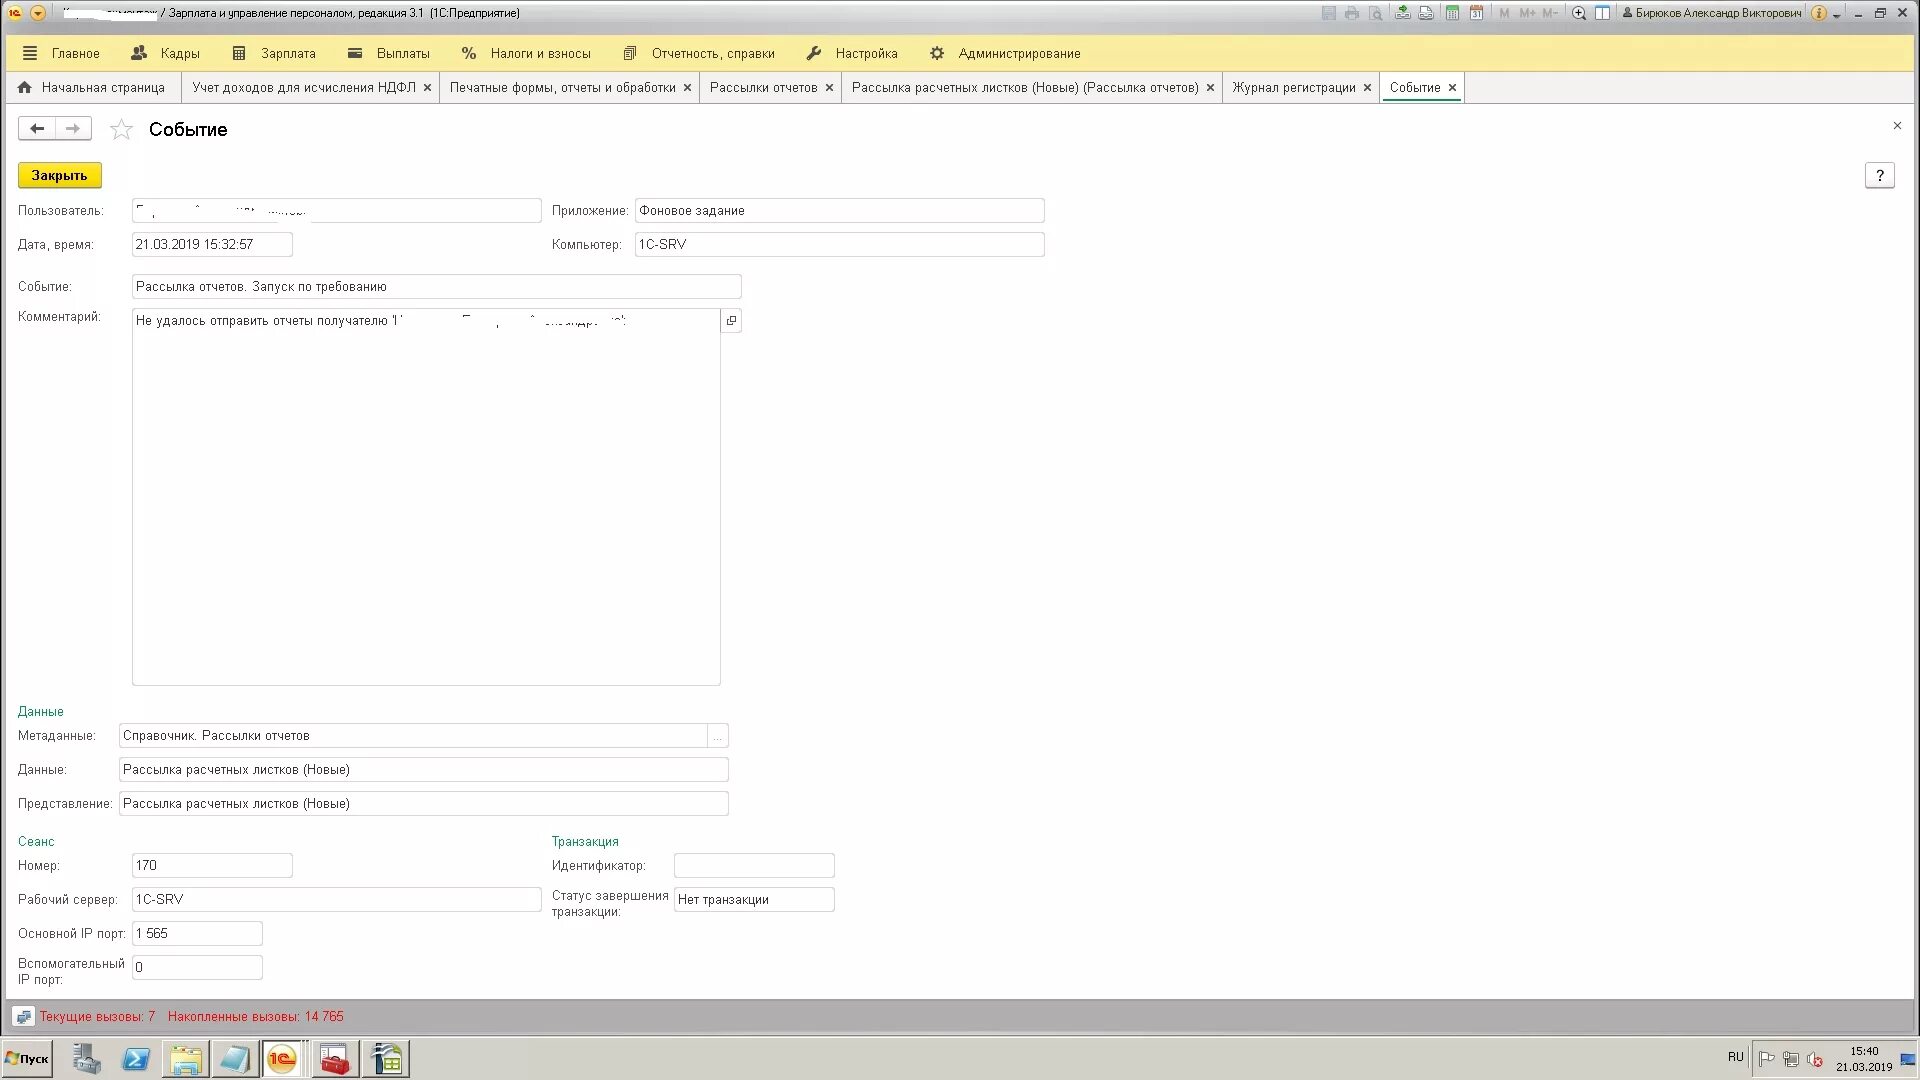Click the yellow info icon
The image size is (1920, 1080).
tap(1819, 13)
